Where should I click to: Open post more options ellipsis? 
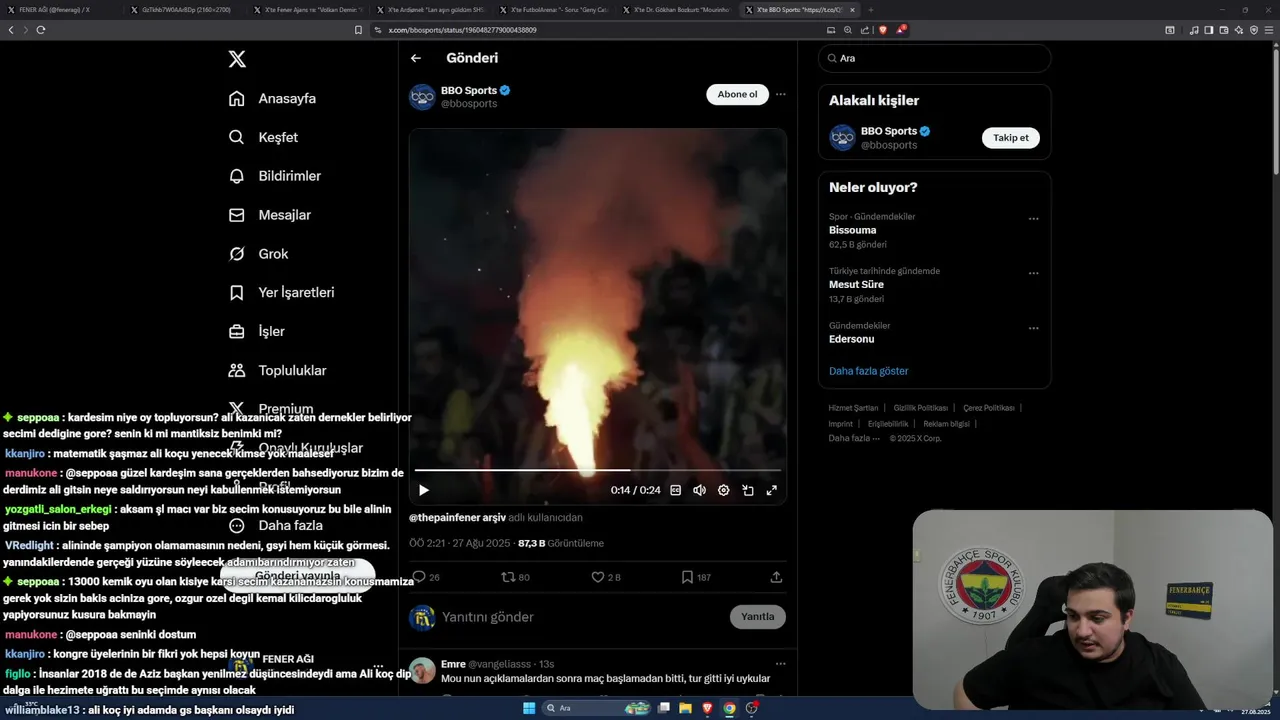pyautogui.click(x=781, y=95)
